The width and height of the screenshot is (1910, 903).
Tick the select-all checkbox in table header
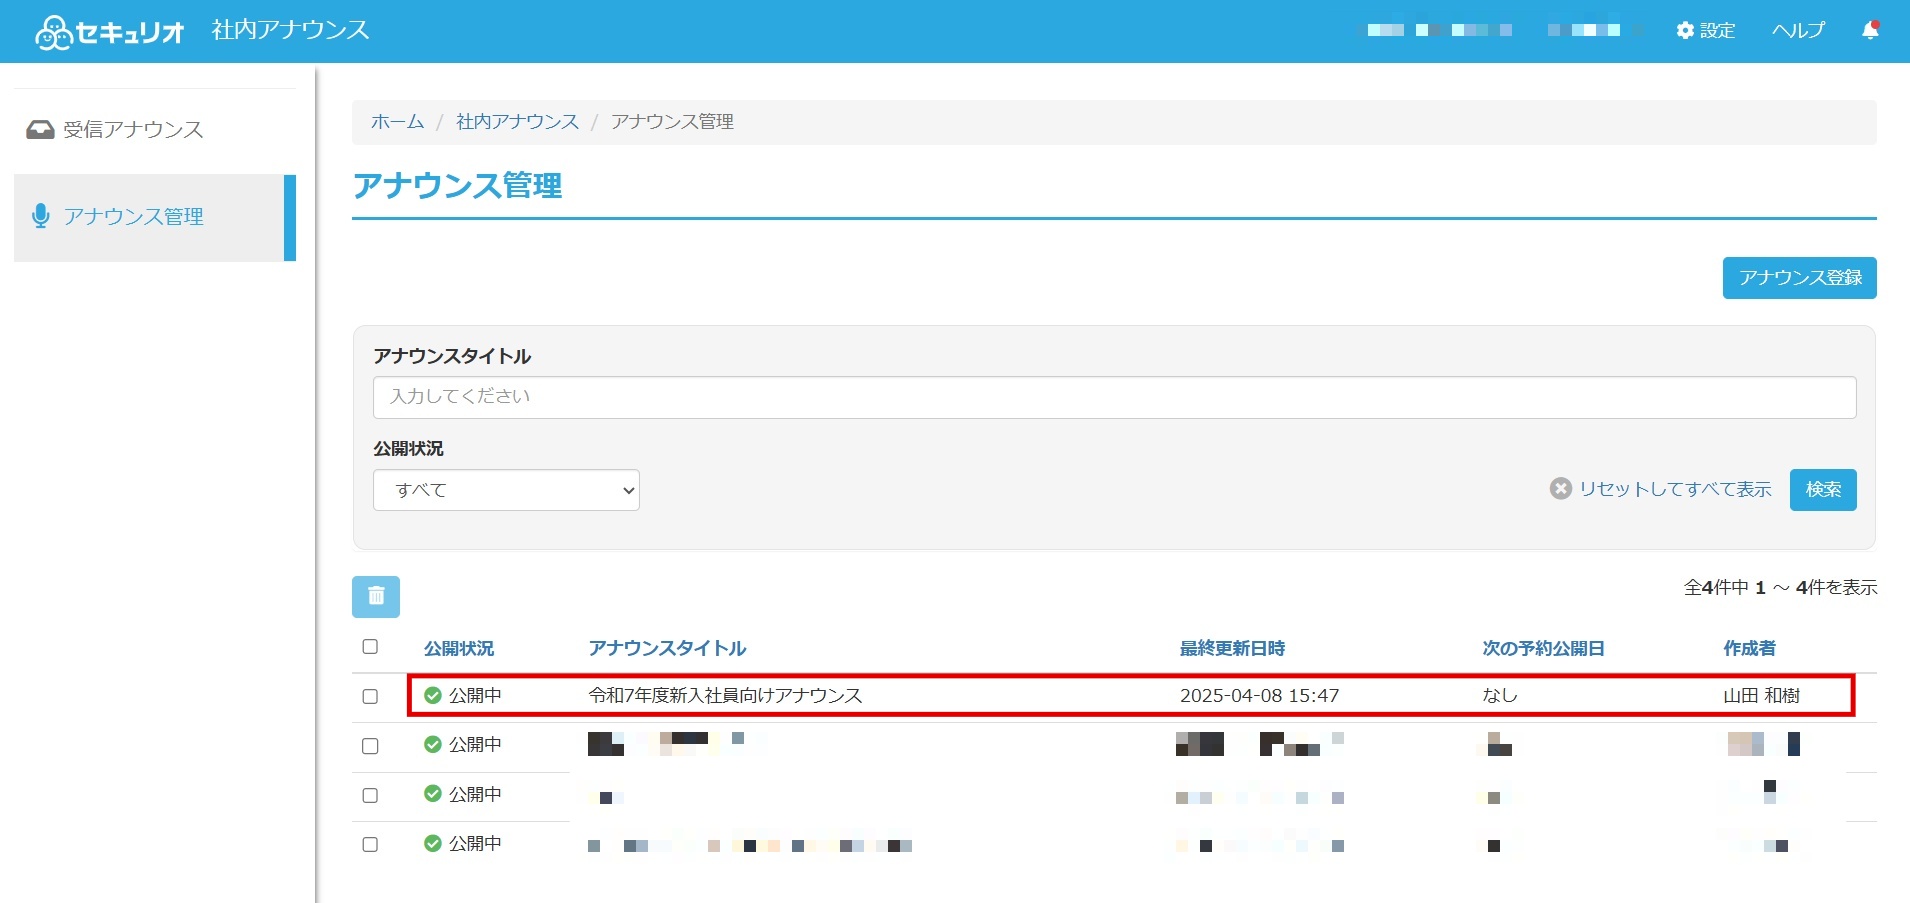(x=370, y=647)
